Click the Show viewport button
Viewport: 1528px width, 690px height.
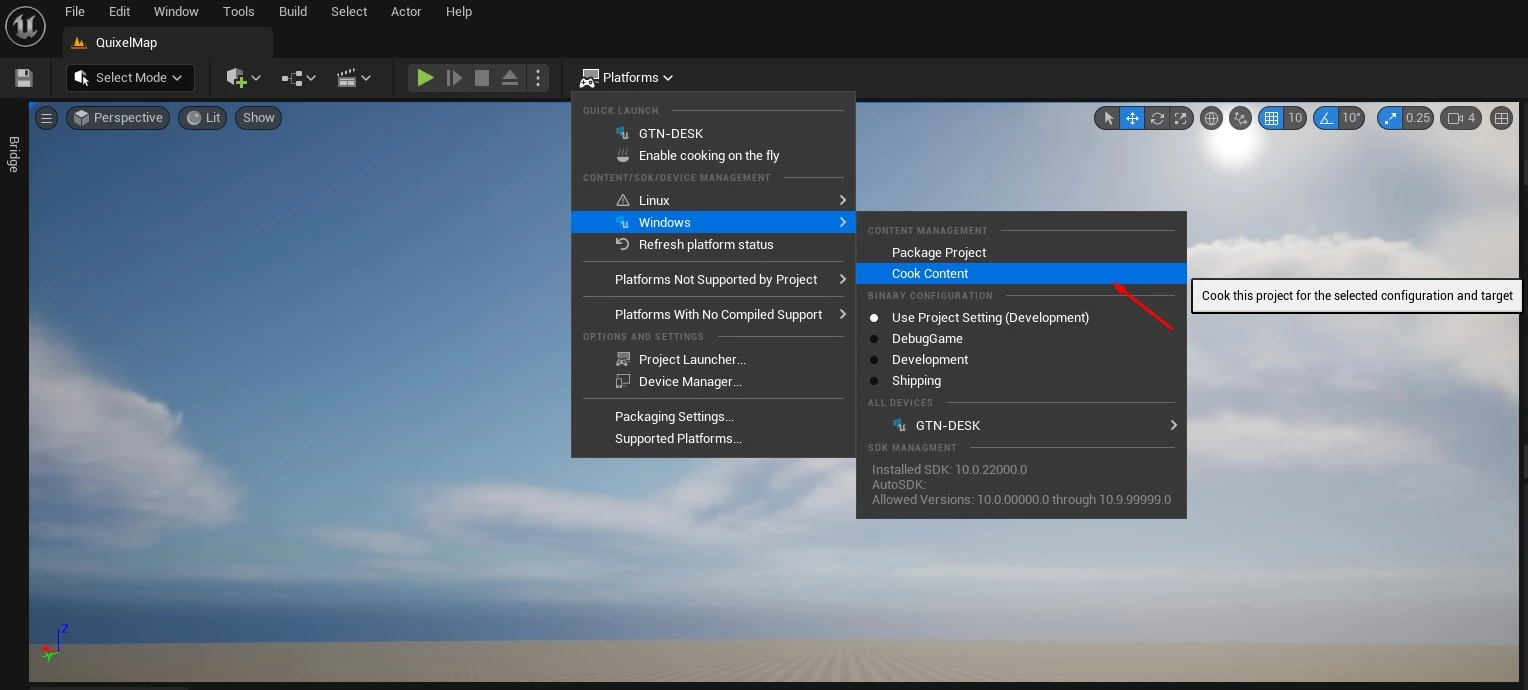[258, 118]
